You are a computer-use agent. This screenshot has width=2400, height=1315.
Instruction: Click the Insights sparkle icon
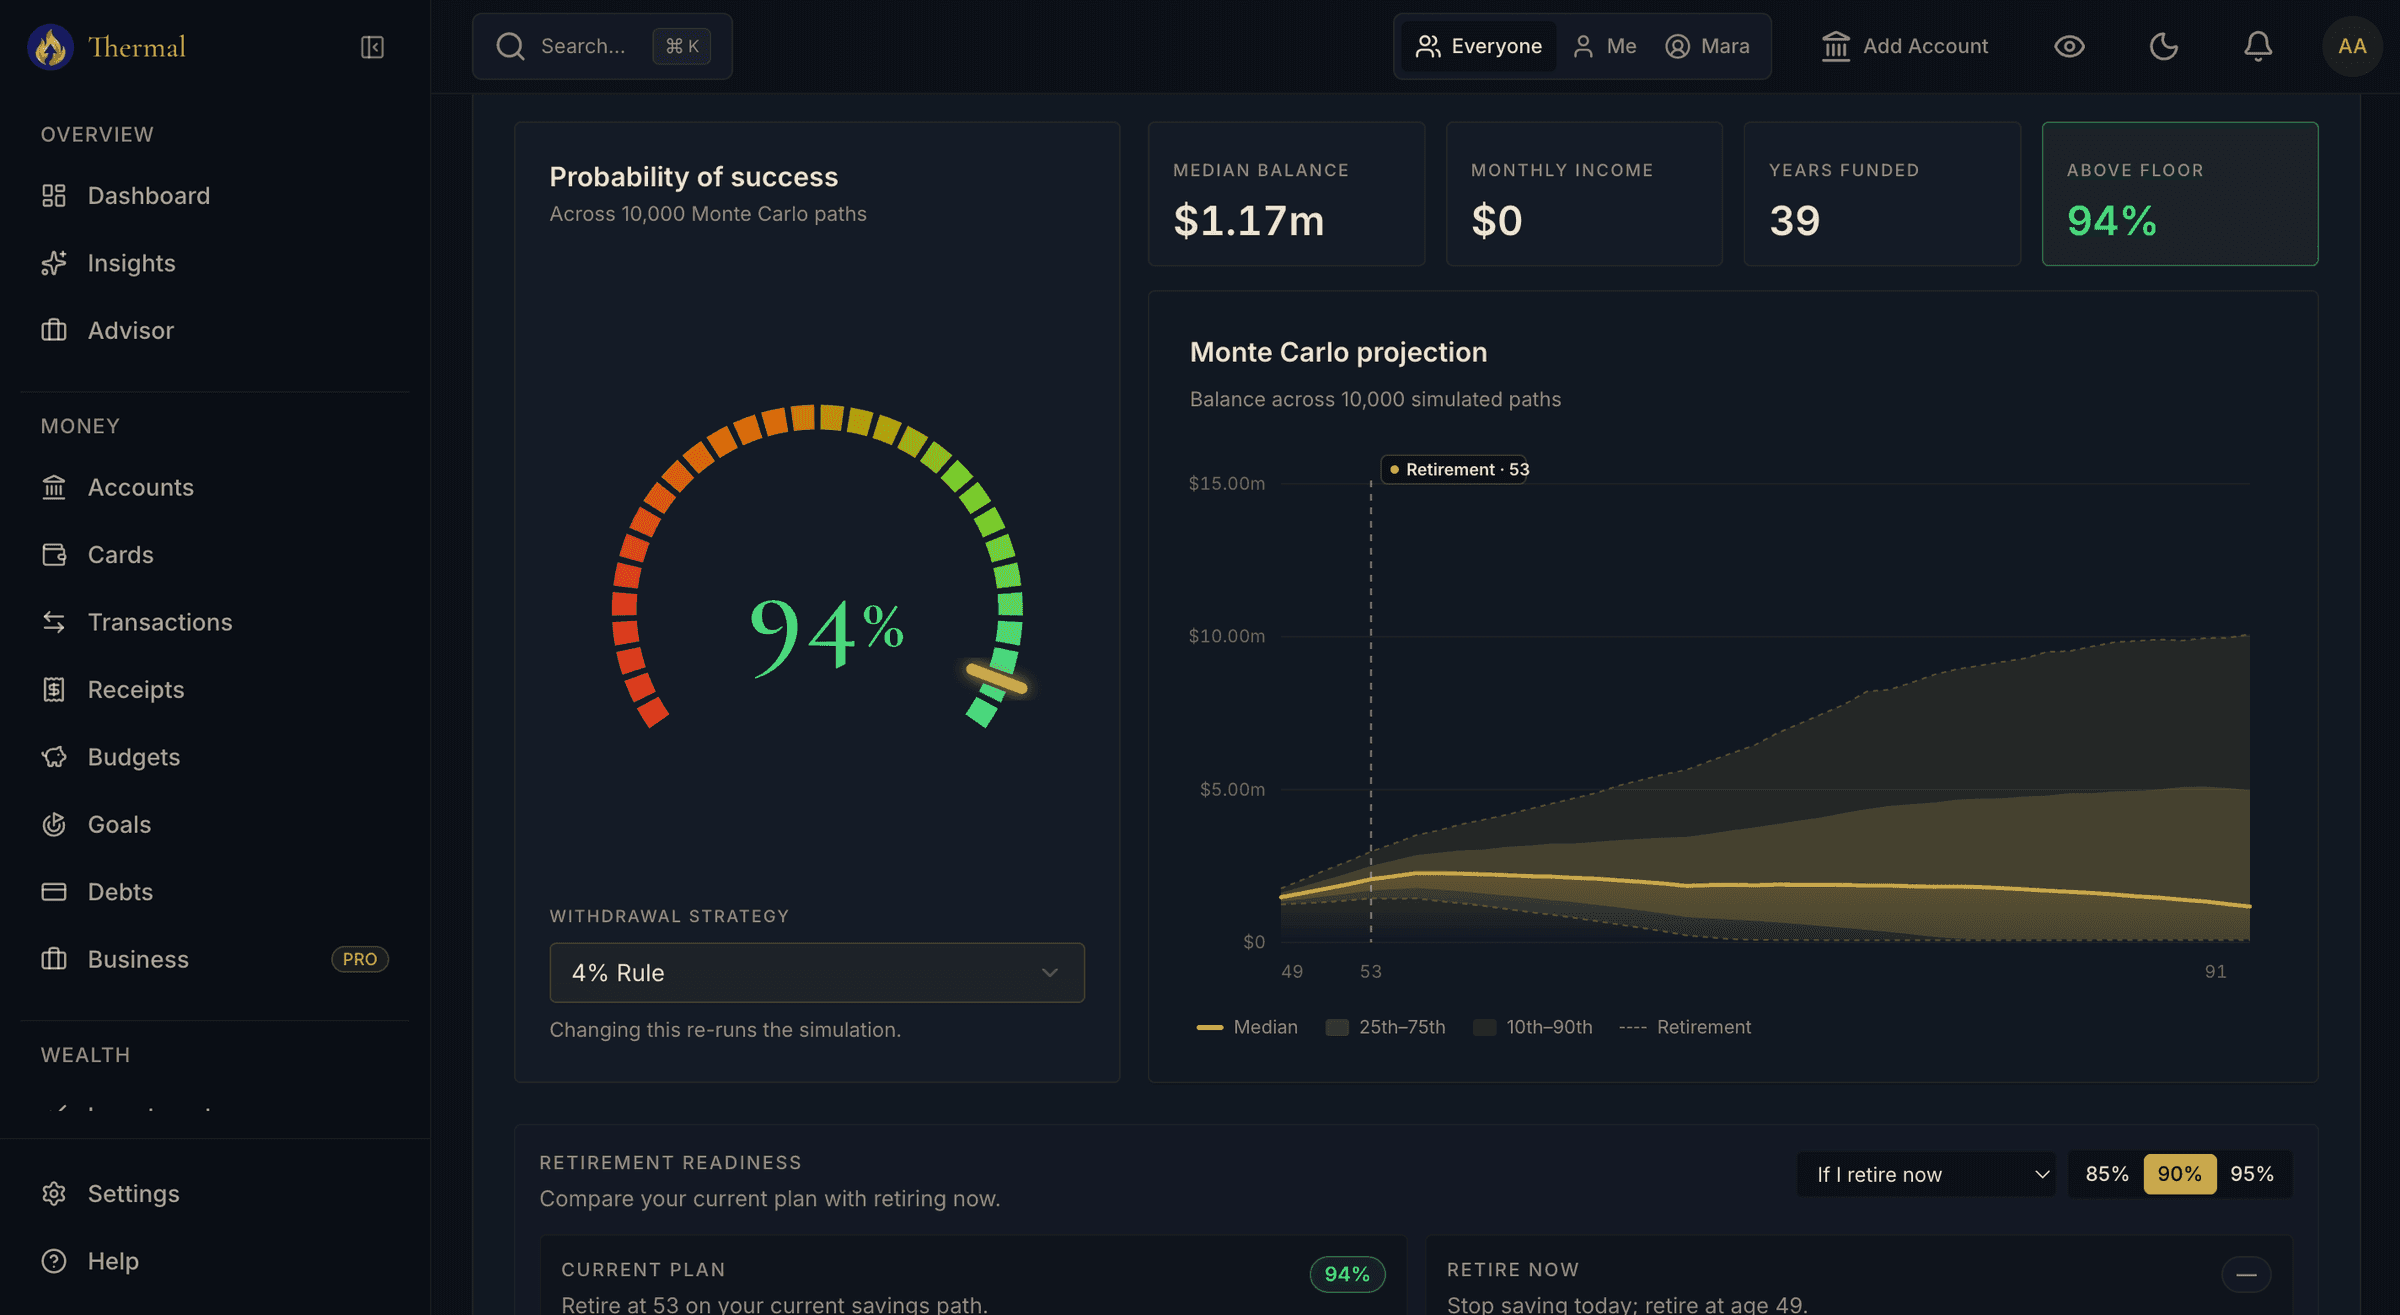tap(54, 263)
